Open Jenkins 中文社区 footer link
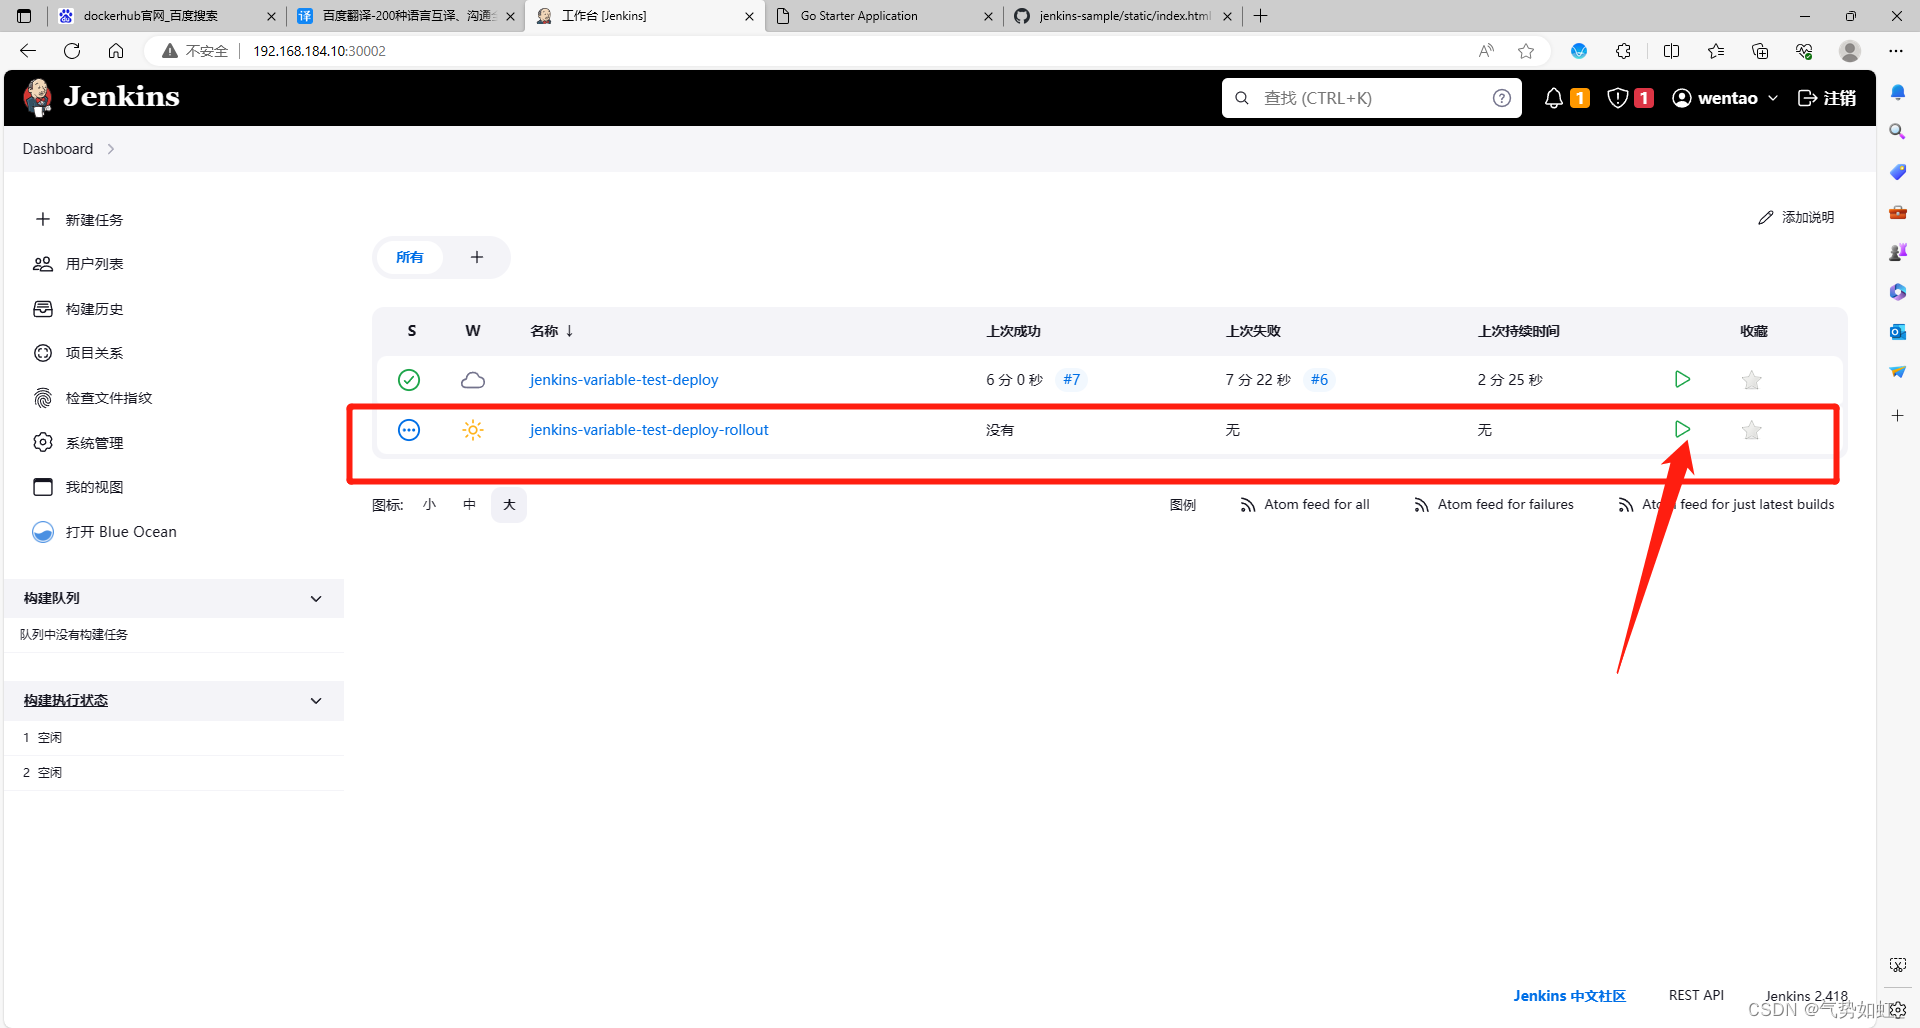 pos(1569,996)
